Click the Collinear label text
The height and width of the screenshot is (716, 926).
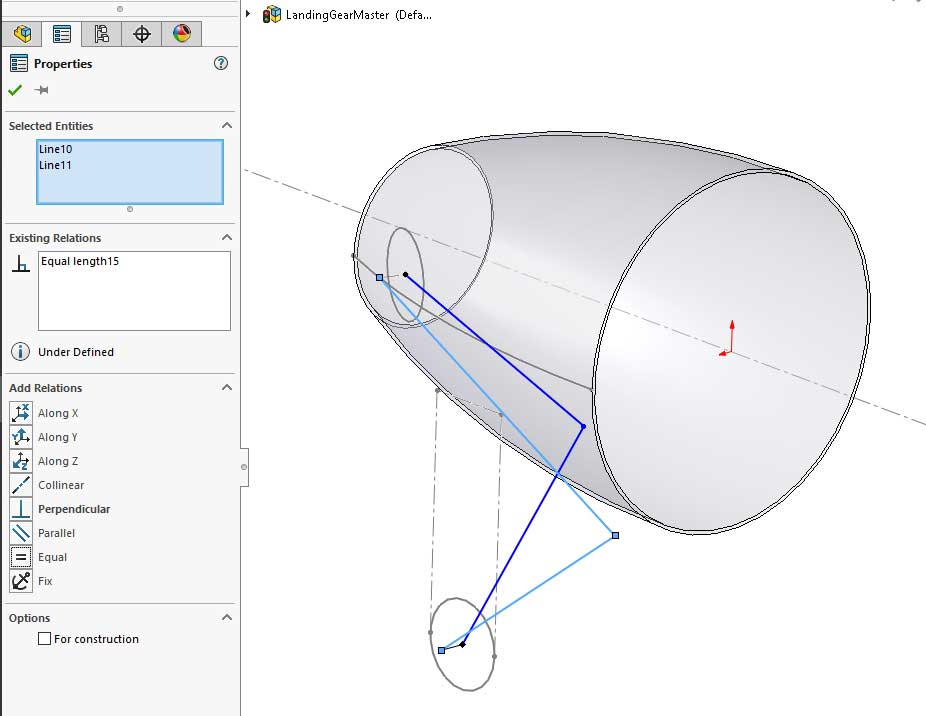tap(61, 485)
